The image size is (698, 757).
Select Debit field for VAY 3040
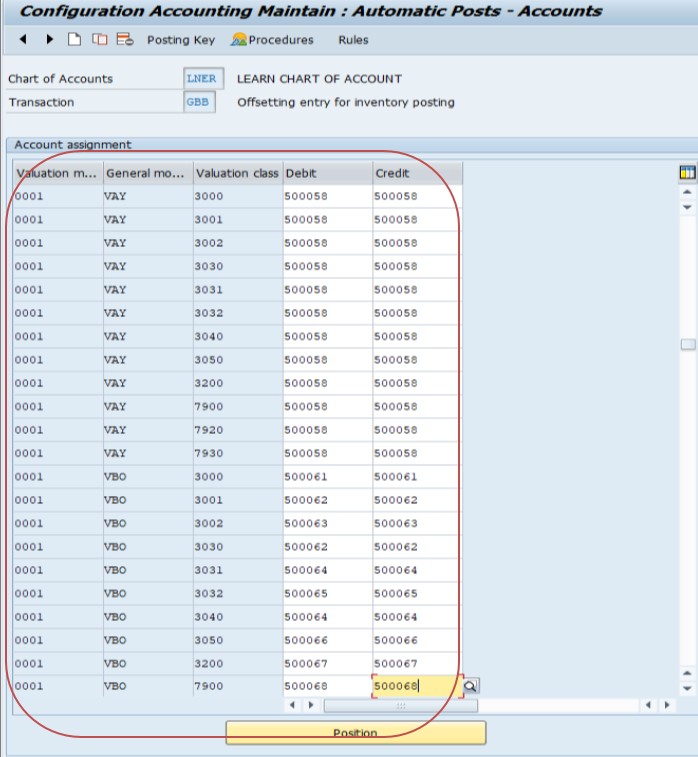click(x=328, y=336)
